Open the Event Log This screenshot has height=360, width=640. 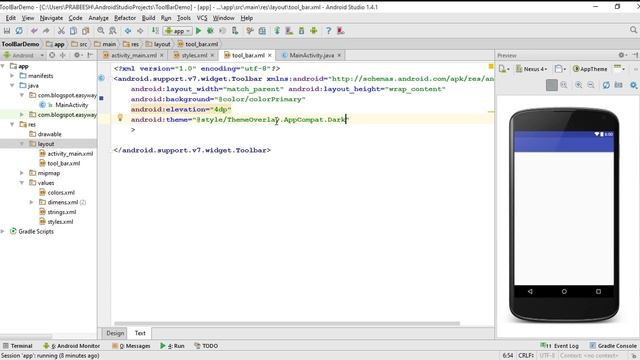[559, 346]
